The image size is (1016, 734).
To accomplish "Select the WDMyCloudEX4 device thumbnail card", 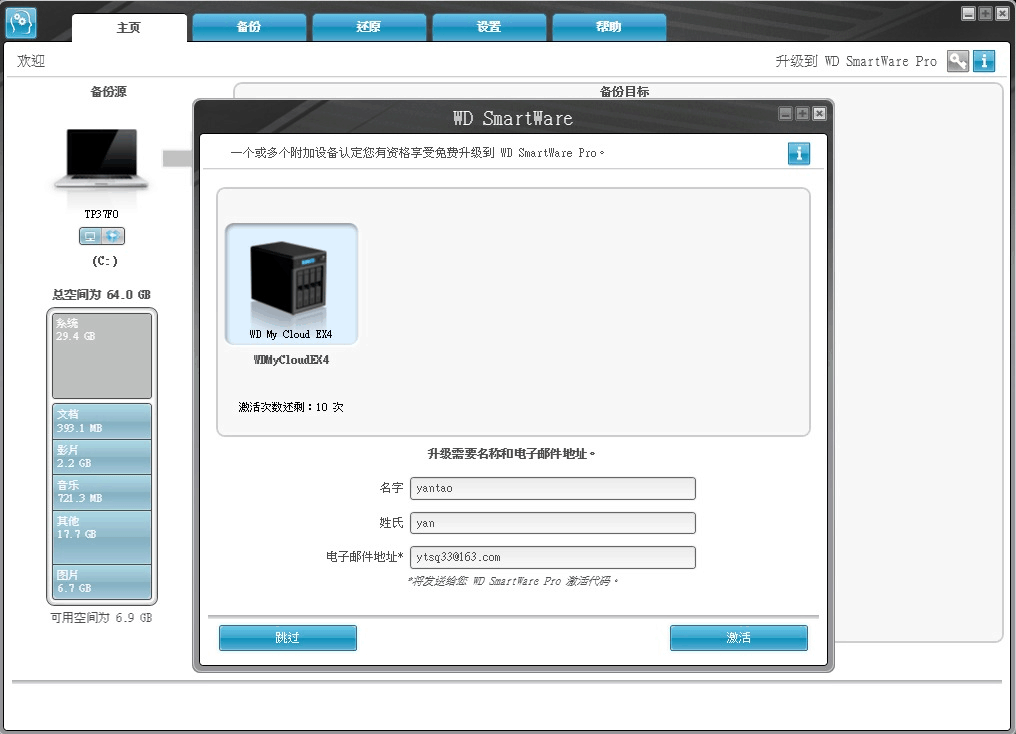I will (x=291, y=285).
